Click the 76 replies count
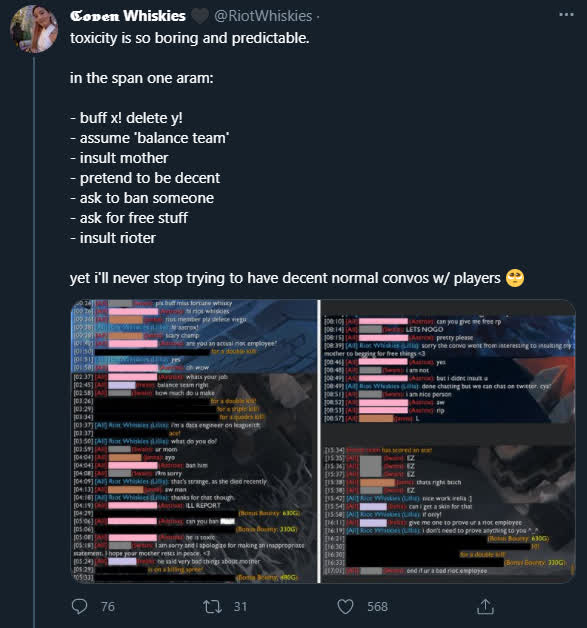This screenshot has height=628, width=587. 108,606
